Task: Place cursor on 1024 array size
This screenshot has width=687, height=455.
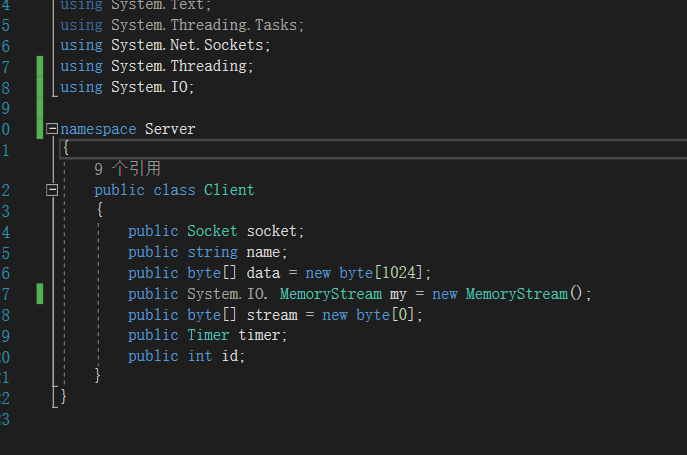Action: [x=399, y=273]
